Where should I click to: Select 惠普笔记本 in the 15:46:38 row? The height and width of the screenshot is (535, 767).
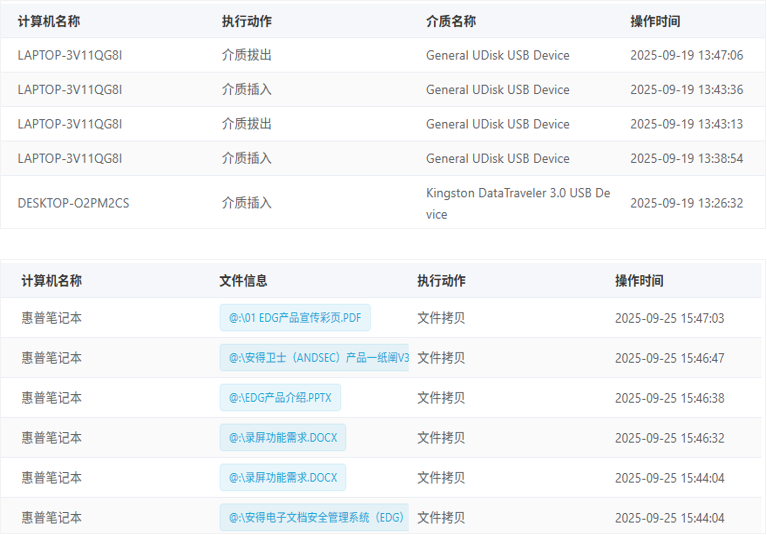52,398
